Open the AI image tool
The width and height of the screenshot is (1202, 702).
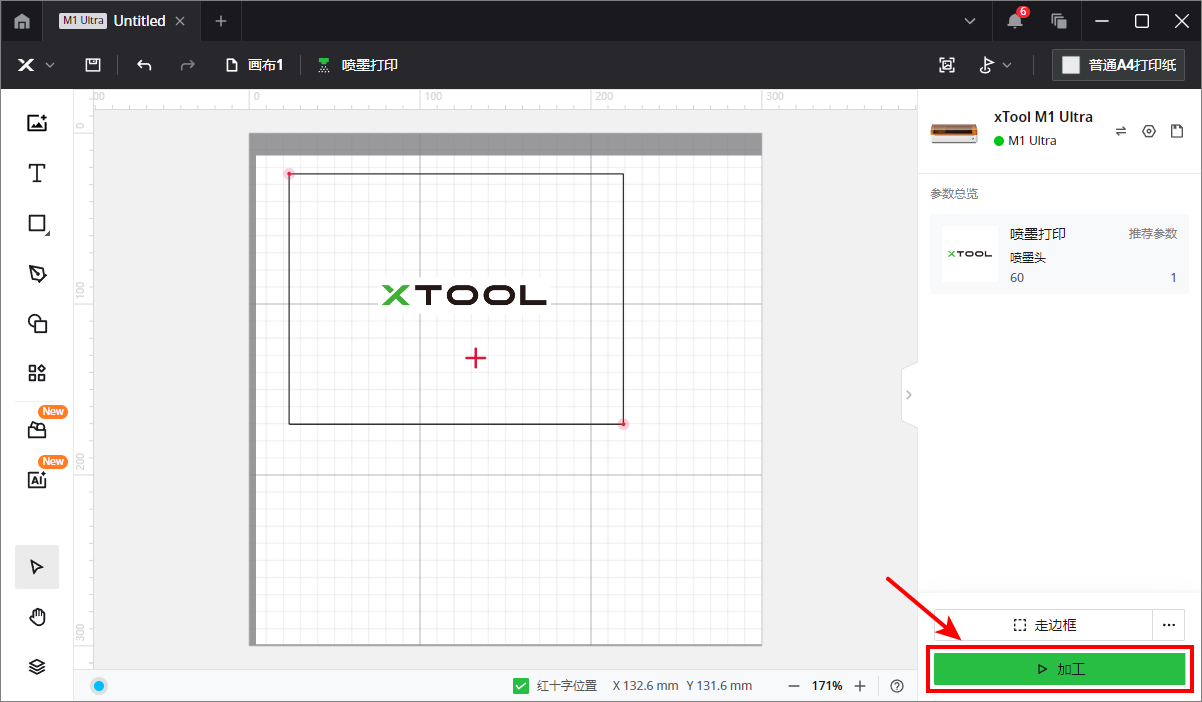[x=37, y=480]
